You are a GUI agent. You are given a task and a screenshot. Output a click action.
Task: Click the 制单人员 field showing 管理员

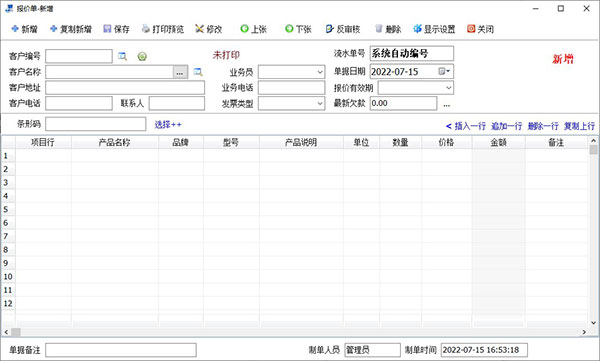click(372, 350)
